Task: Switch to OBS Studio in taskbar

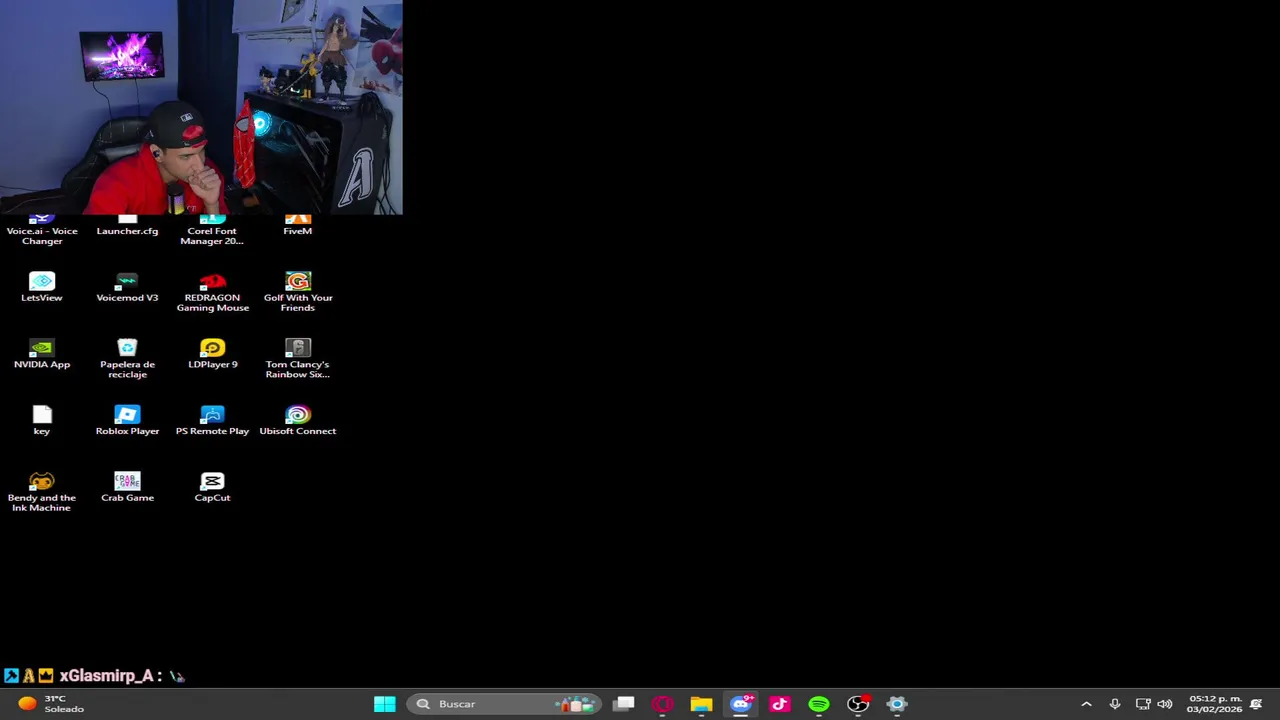Action: pyautogui.click(x=858, y=704)
